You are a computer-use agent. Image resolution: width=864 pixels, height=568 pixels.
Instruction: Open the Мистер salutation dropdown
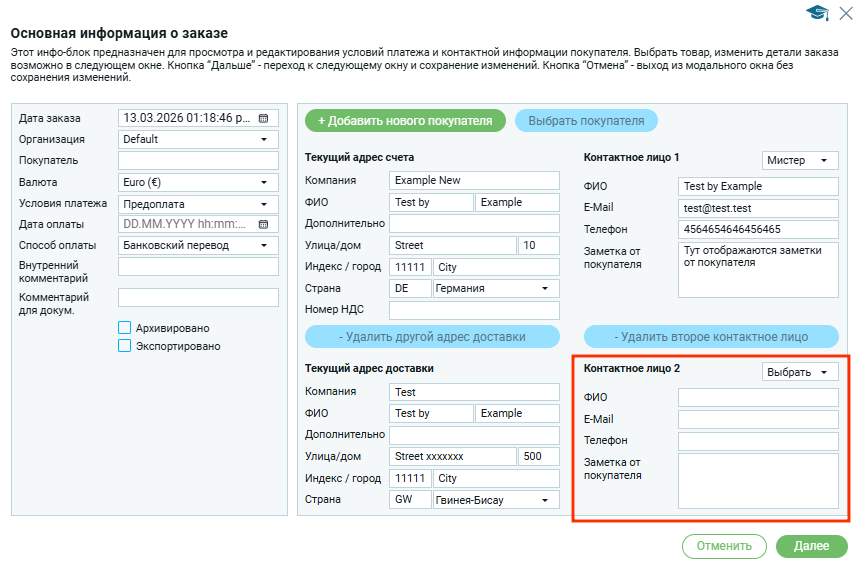798,161
